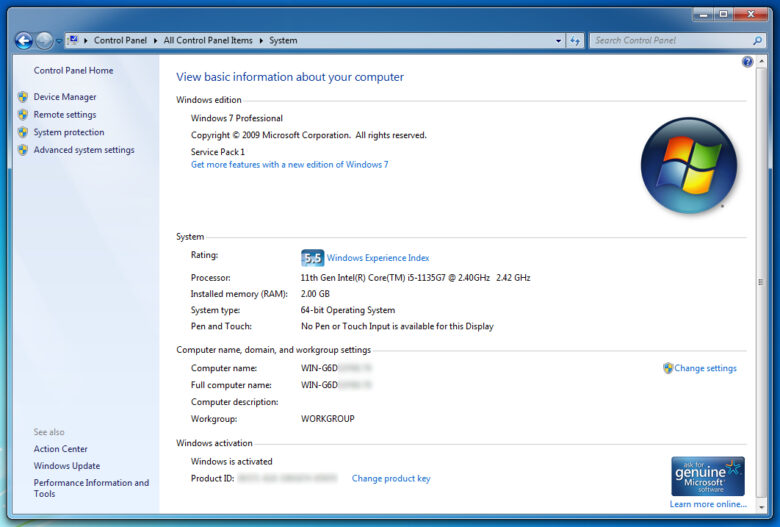Open Advanced system settings
The width and height of the screenshot is (780, 527).
pos(84,150)
